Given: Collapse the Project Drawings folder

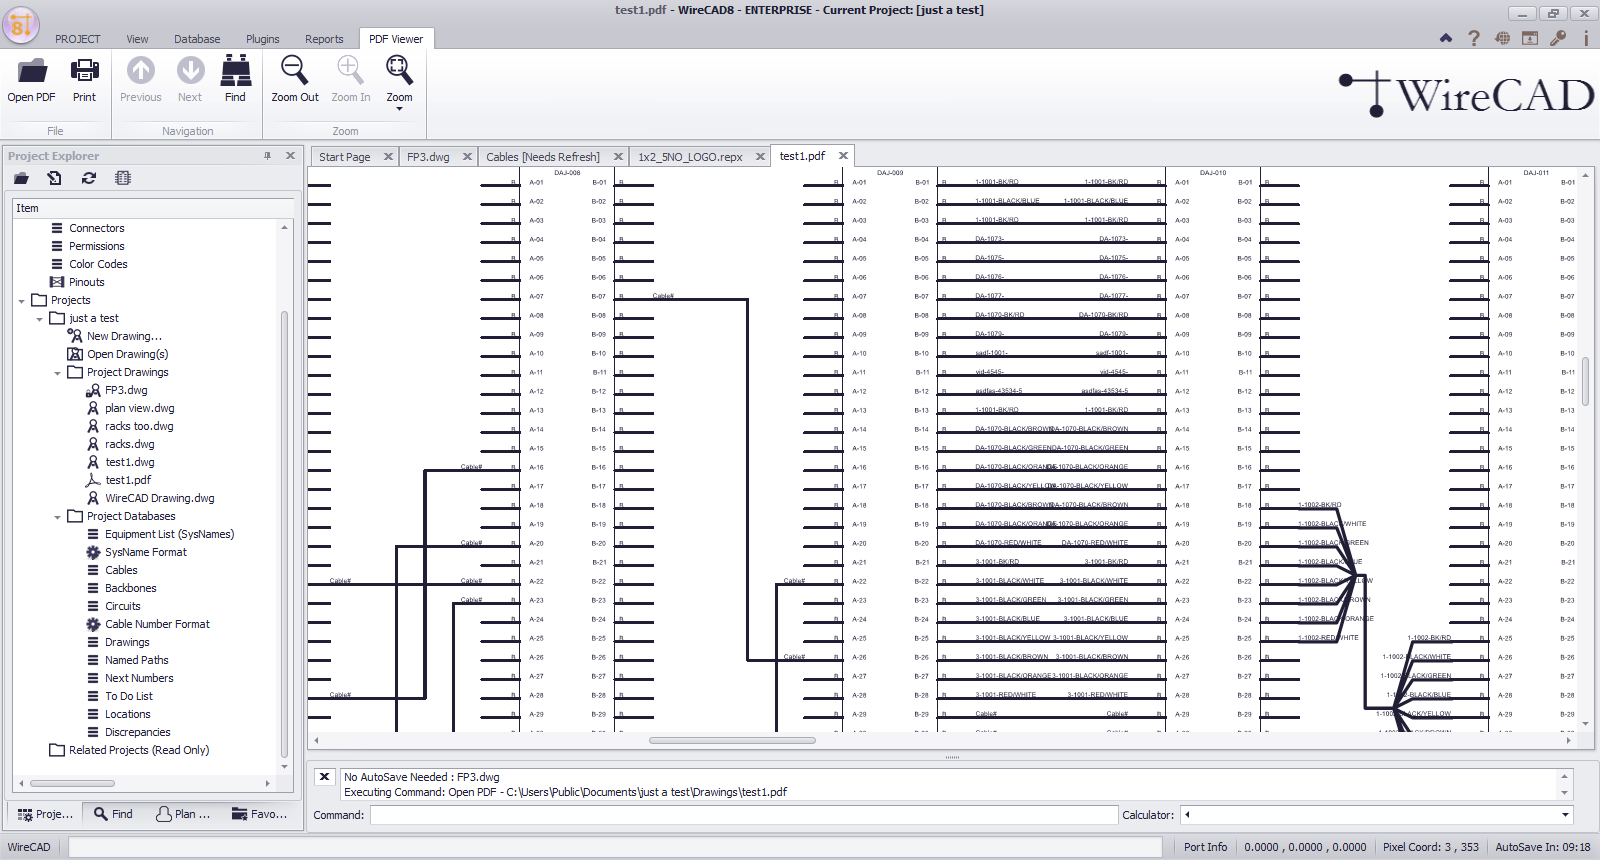Looking at the screenshot, I should [57, 373].
